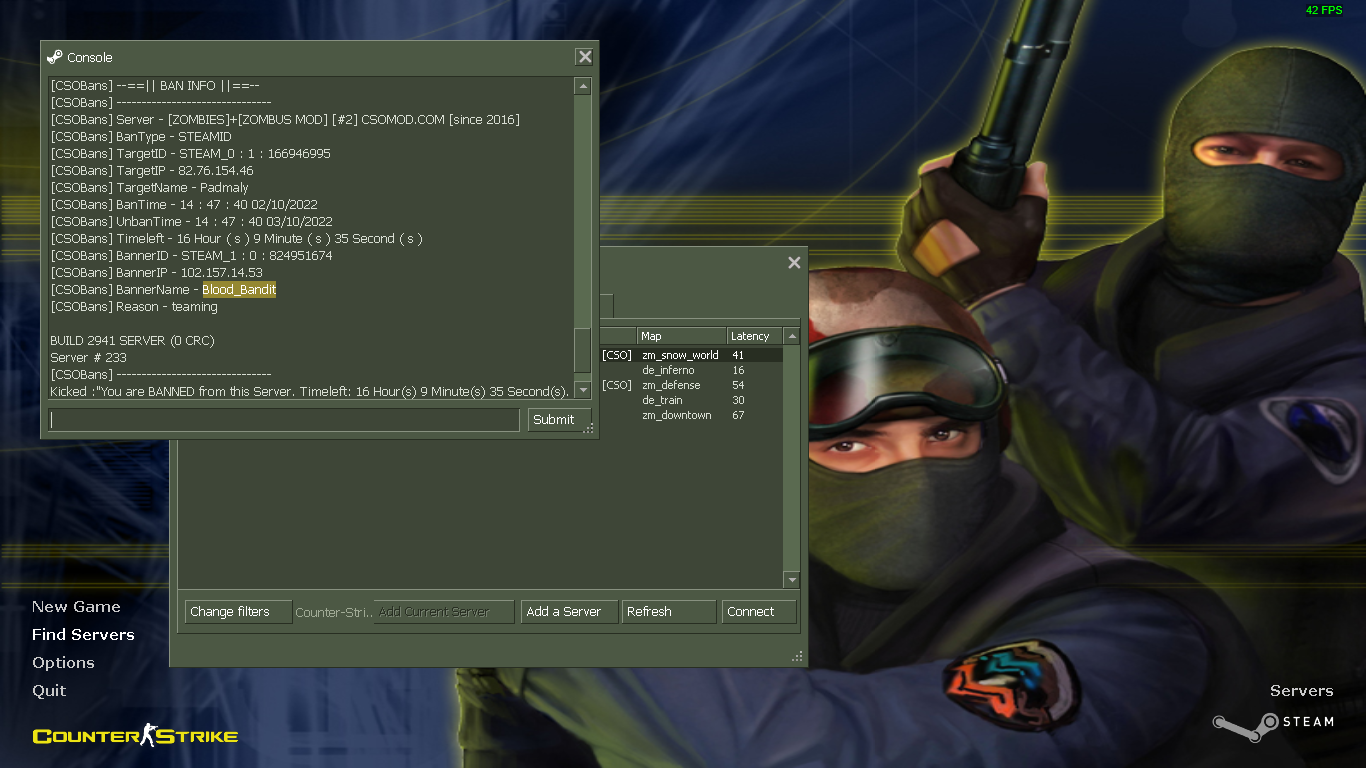Viewport: 1366px width, 768px height.
Task: Click the Console command input field
Action: [x=285, y=420]
